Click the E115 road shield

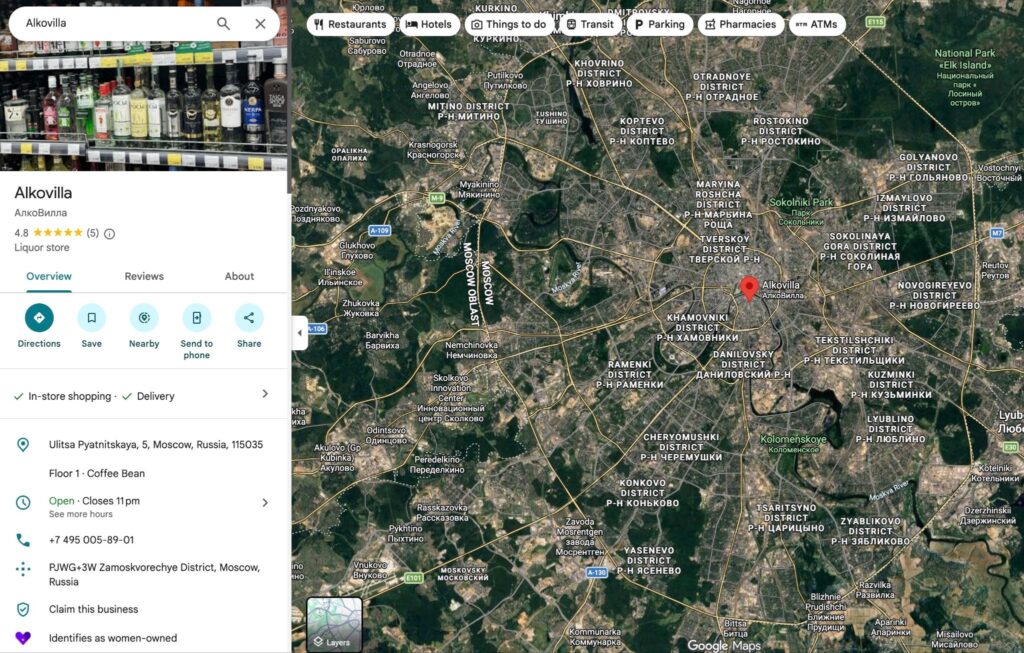point(875,22)
